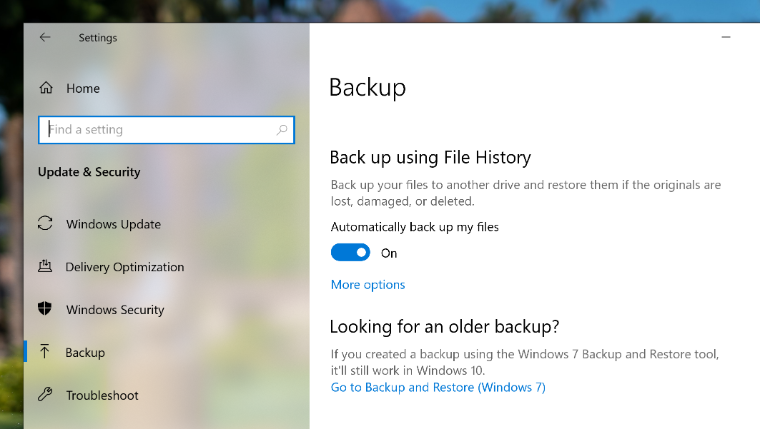
Task: Focus the Find a setting search box
Action: pyautogui.click(x=166, y=130)
